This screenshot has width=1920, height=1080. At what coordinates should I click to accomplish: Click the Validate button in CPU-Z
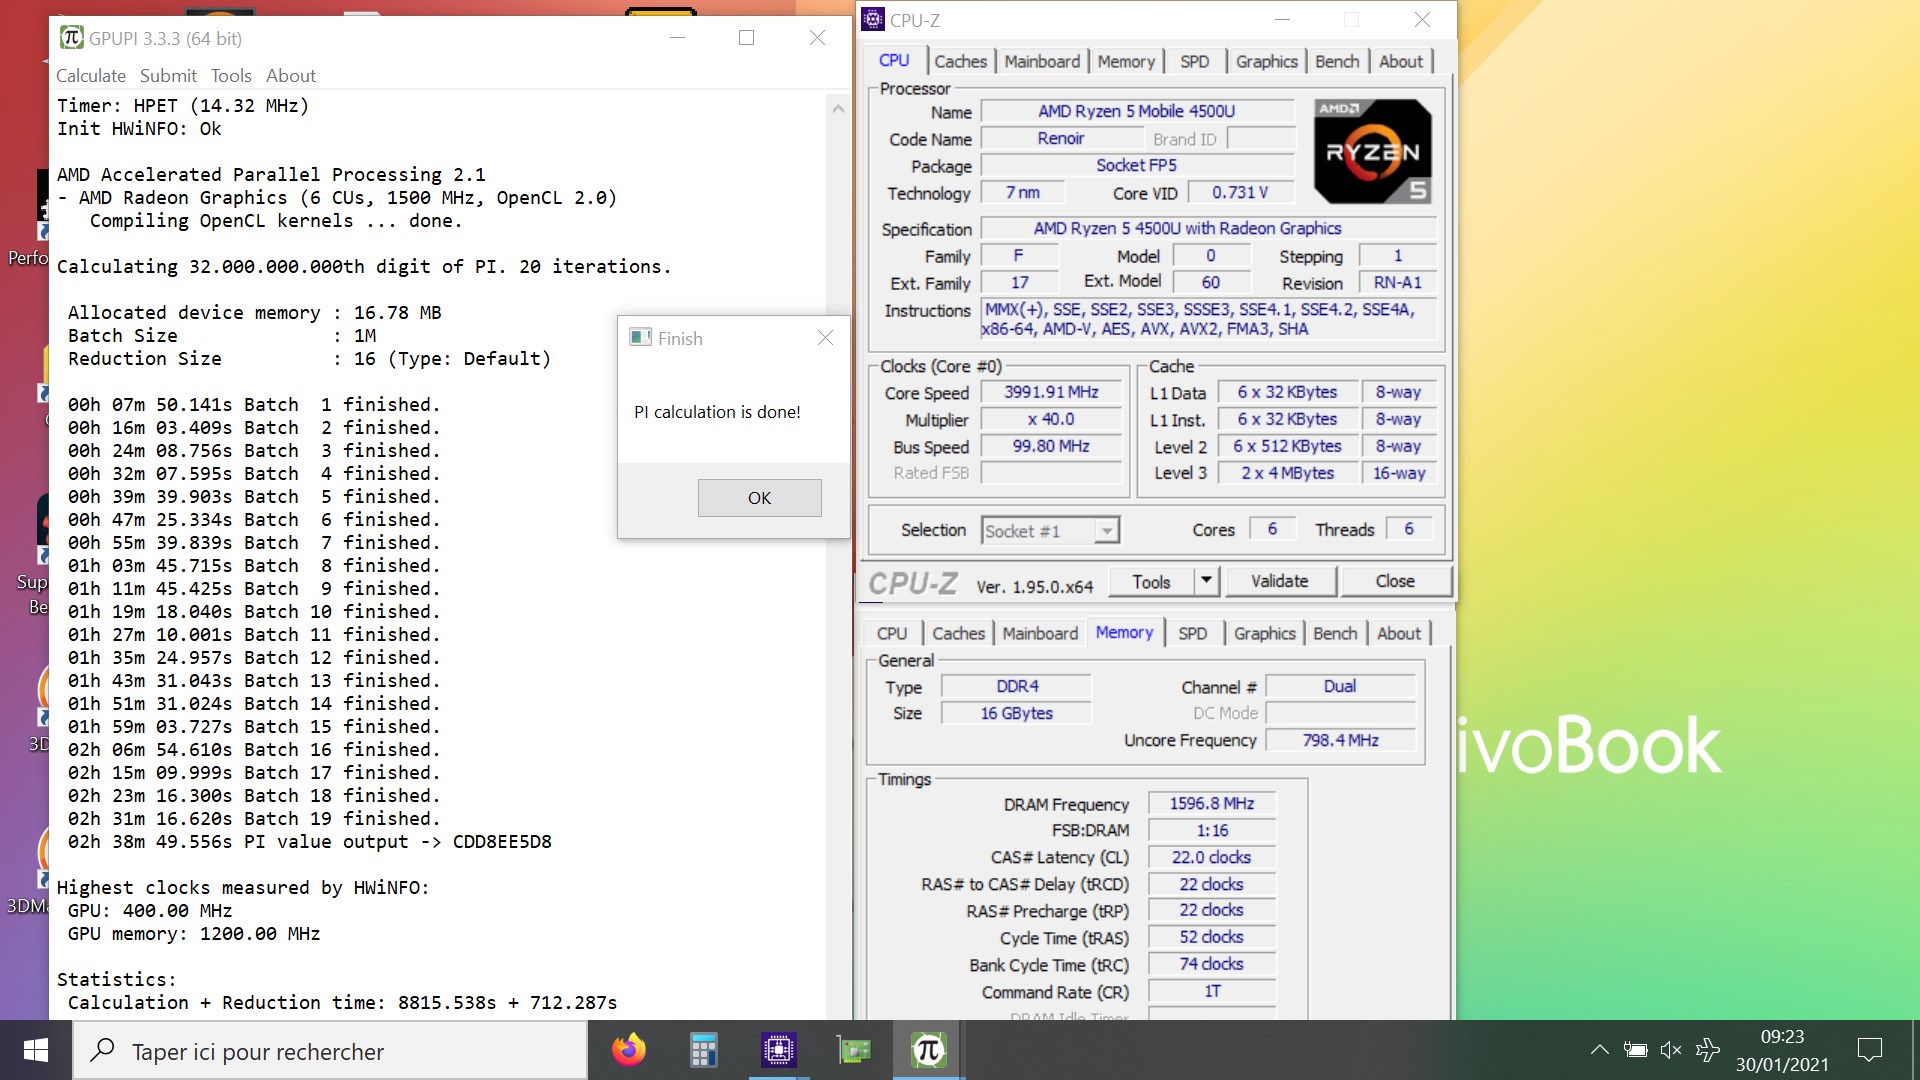(x=1279, y=582)
